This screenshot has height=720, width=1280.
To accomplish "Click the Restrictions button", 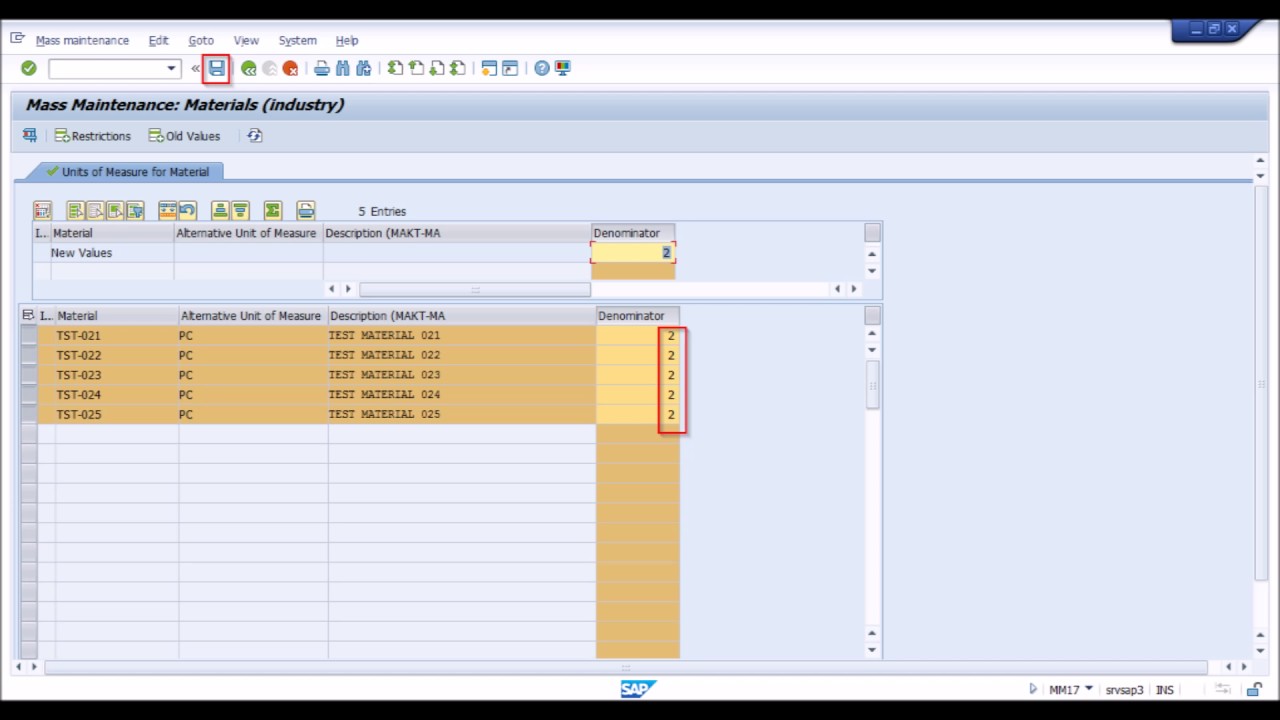I will click(93, 135).
